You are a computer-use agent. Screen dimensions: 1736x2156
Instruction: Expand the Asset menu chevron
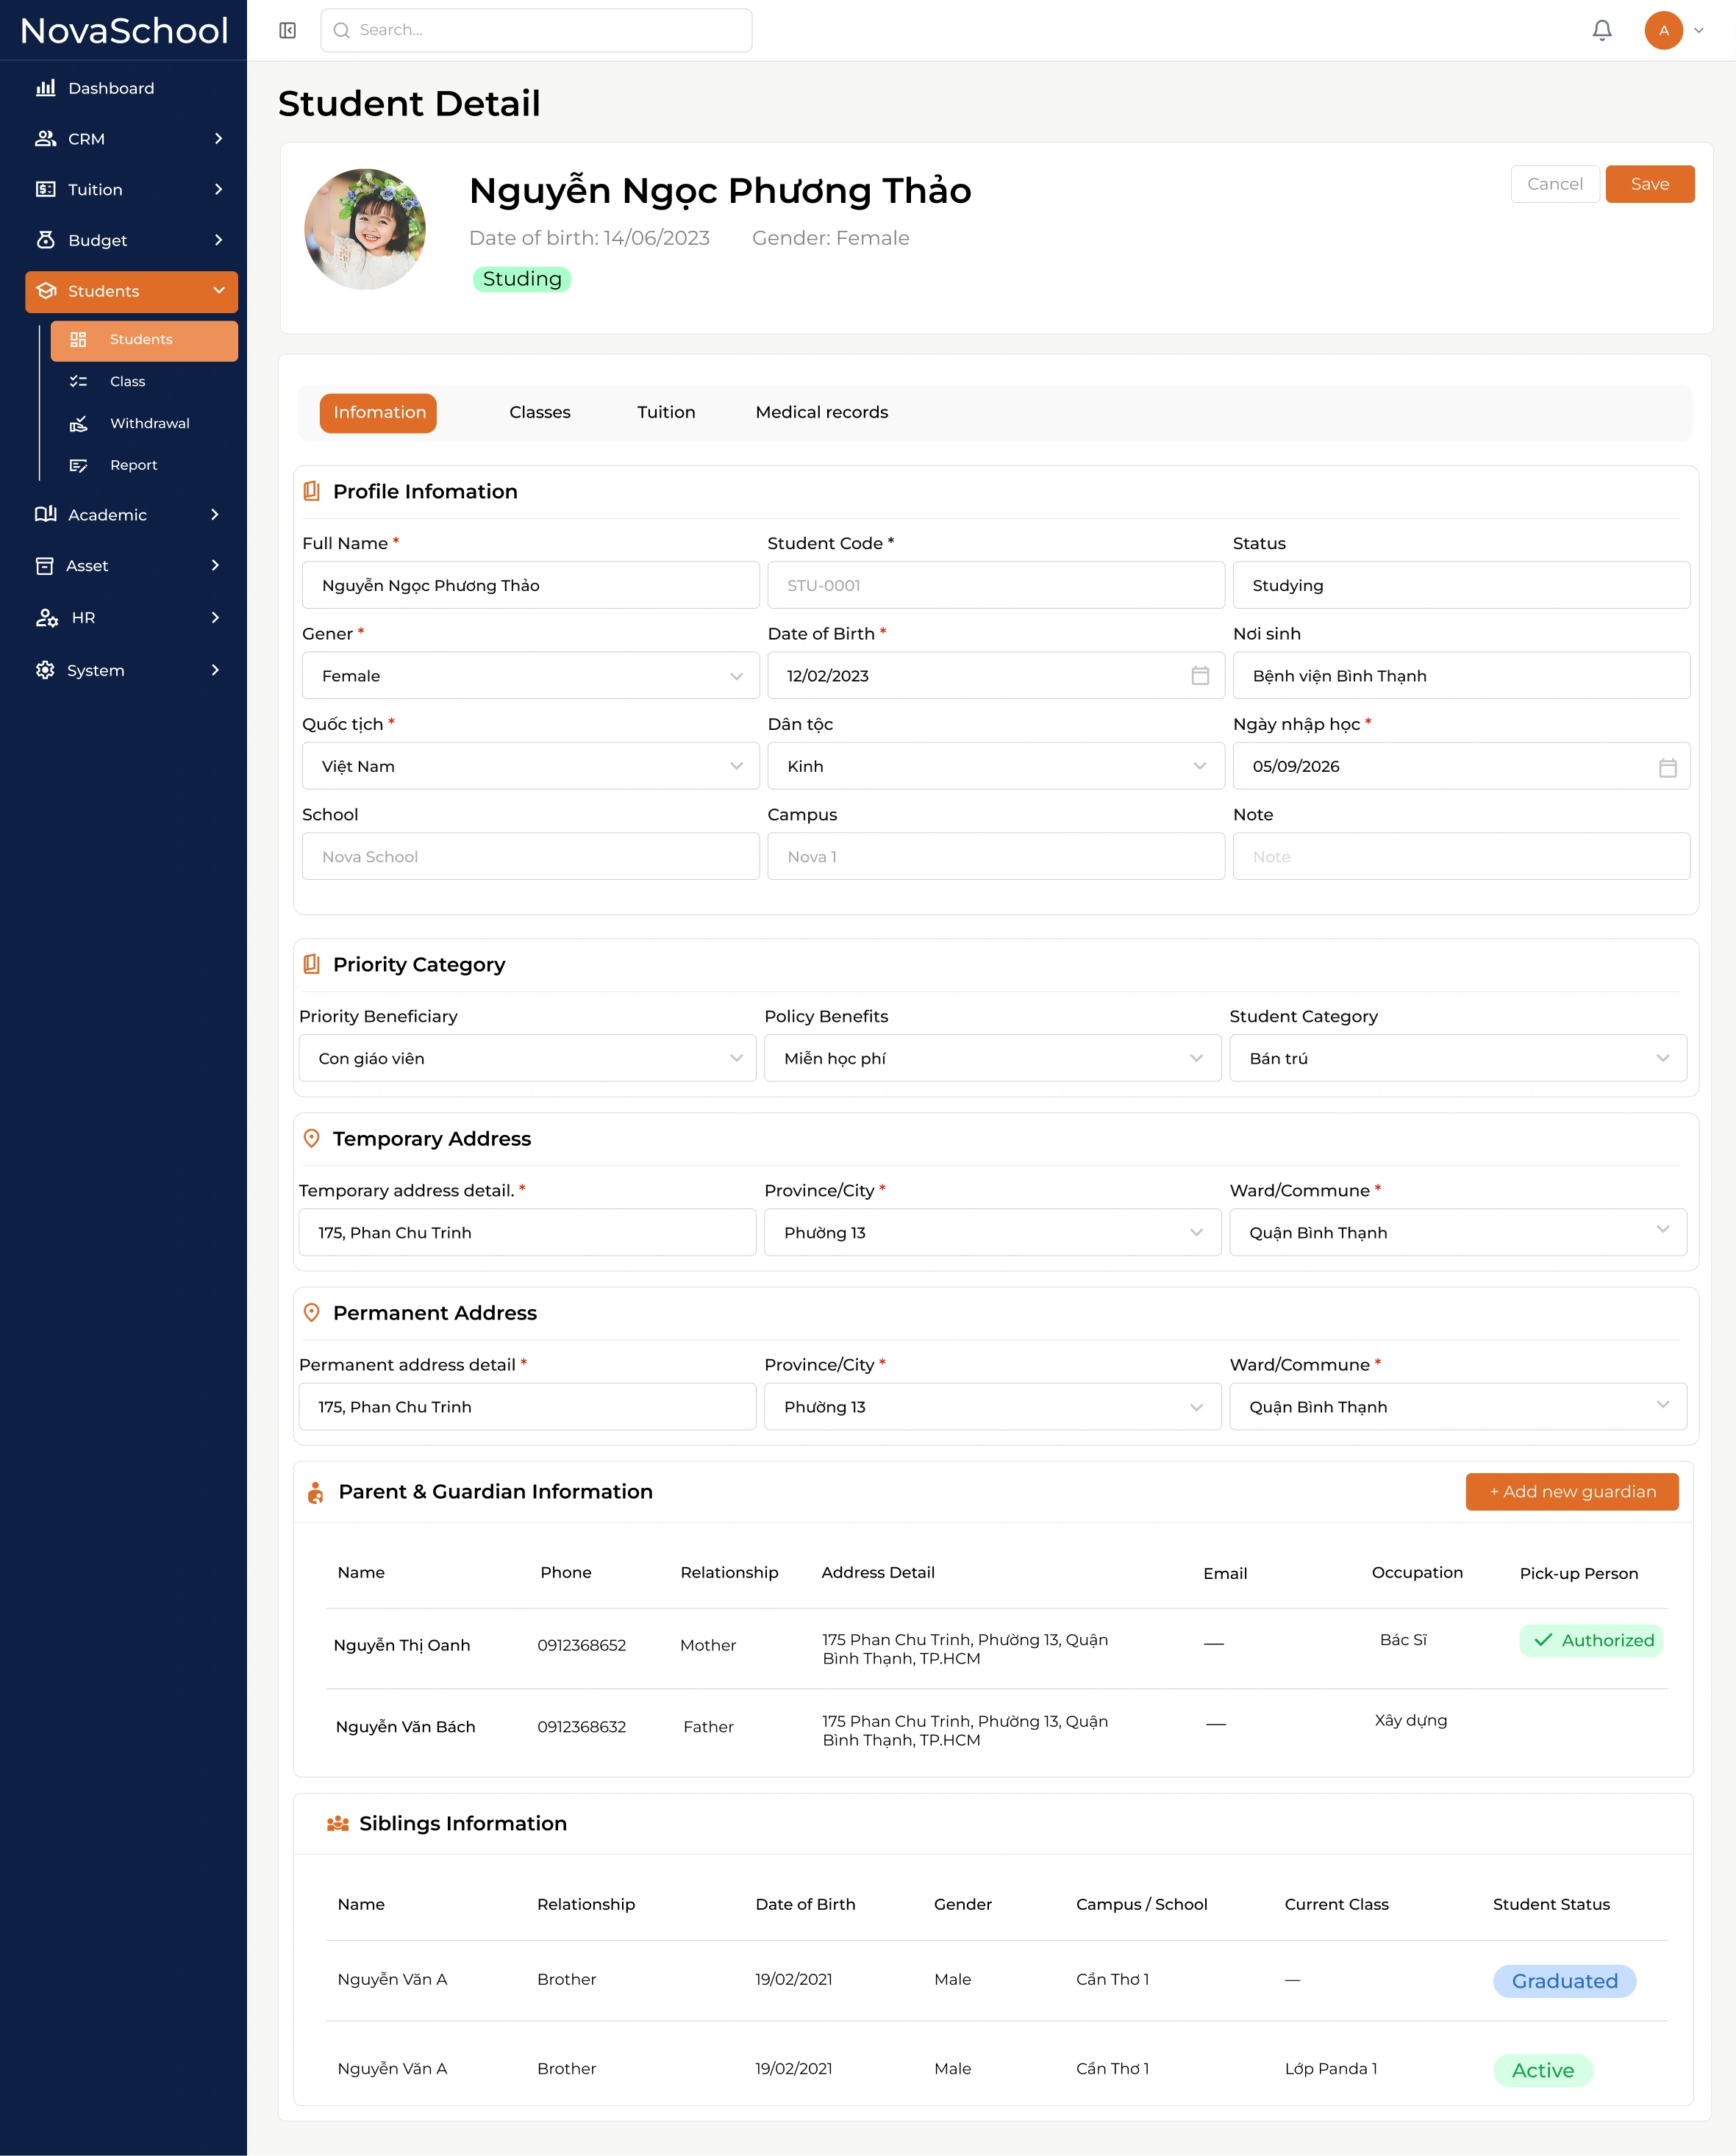pos(215,566)
